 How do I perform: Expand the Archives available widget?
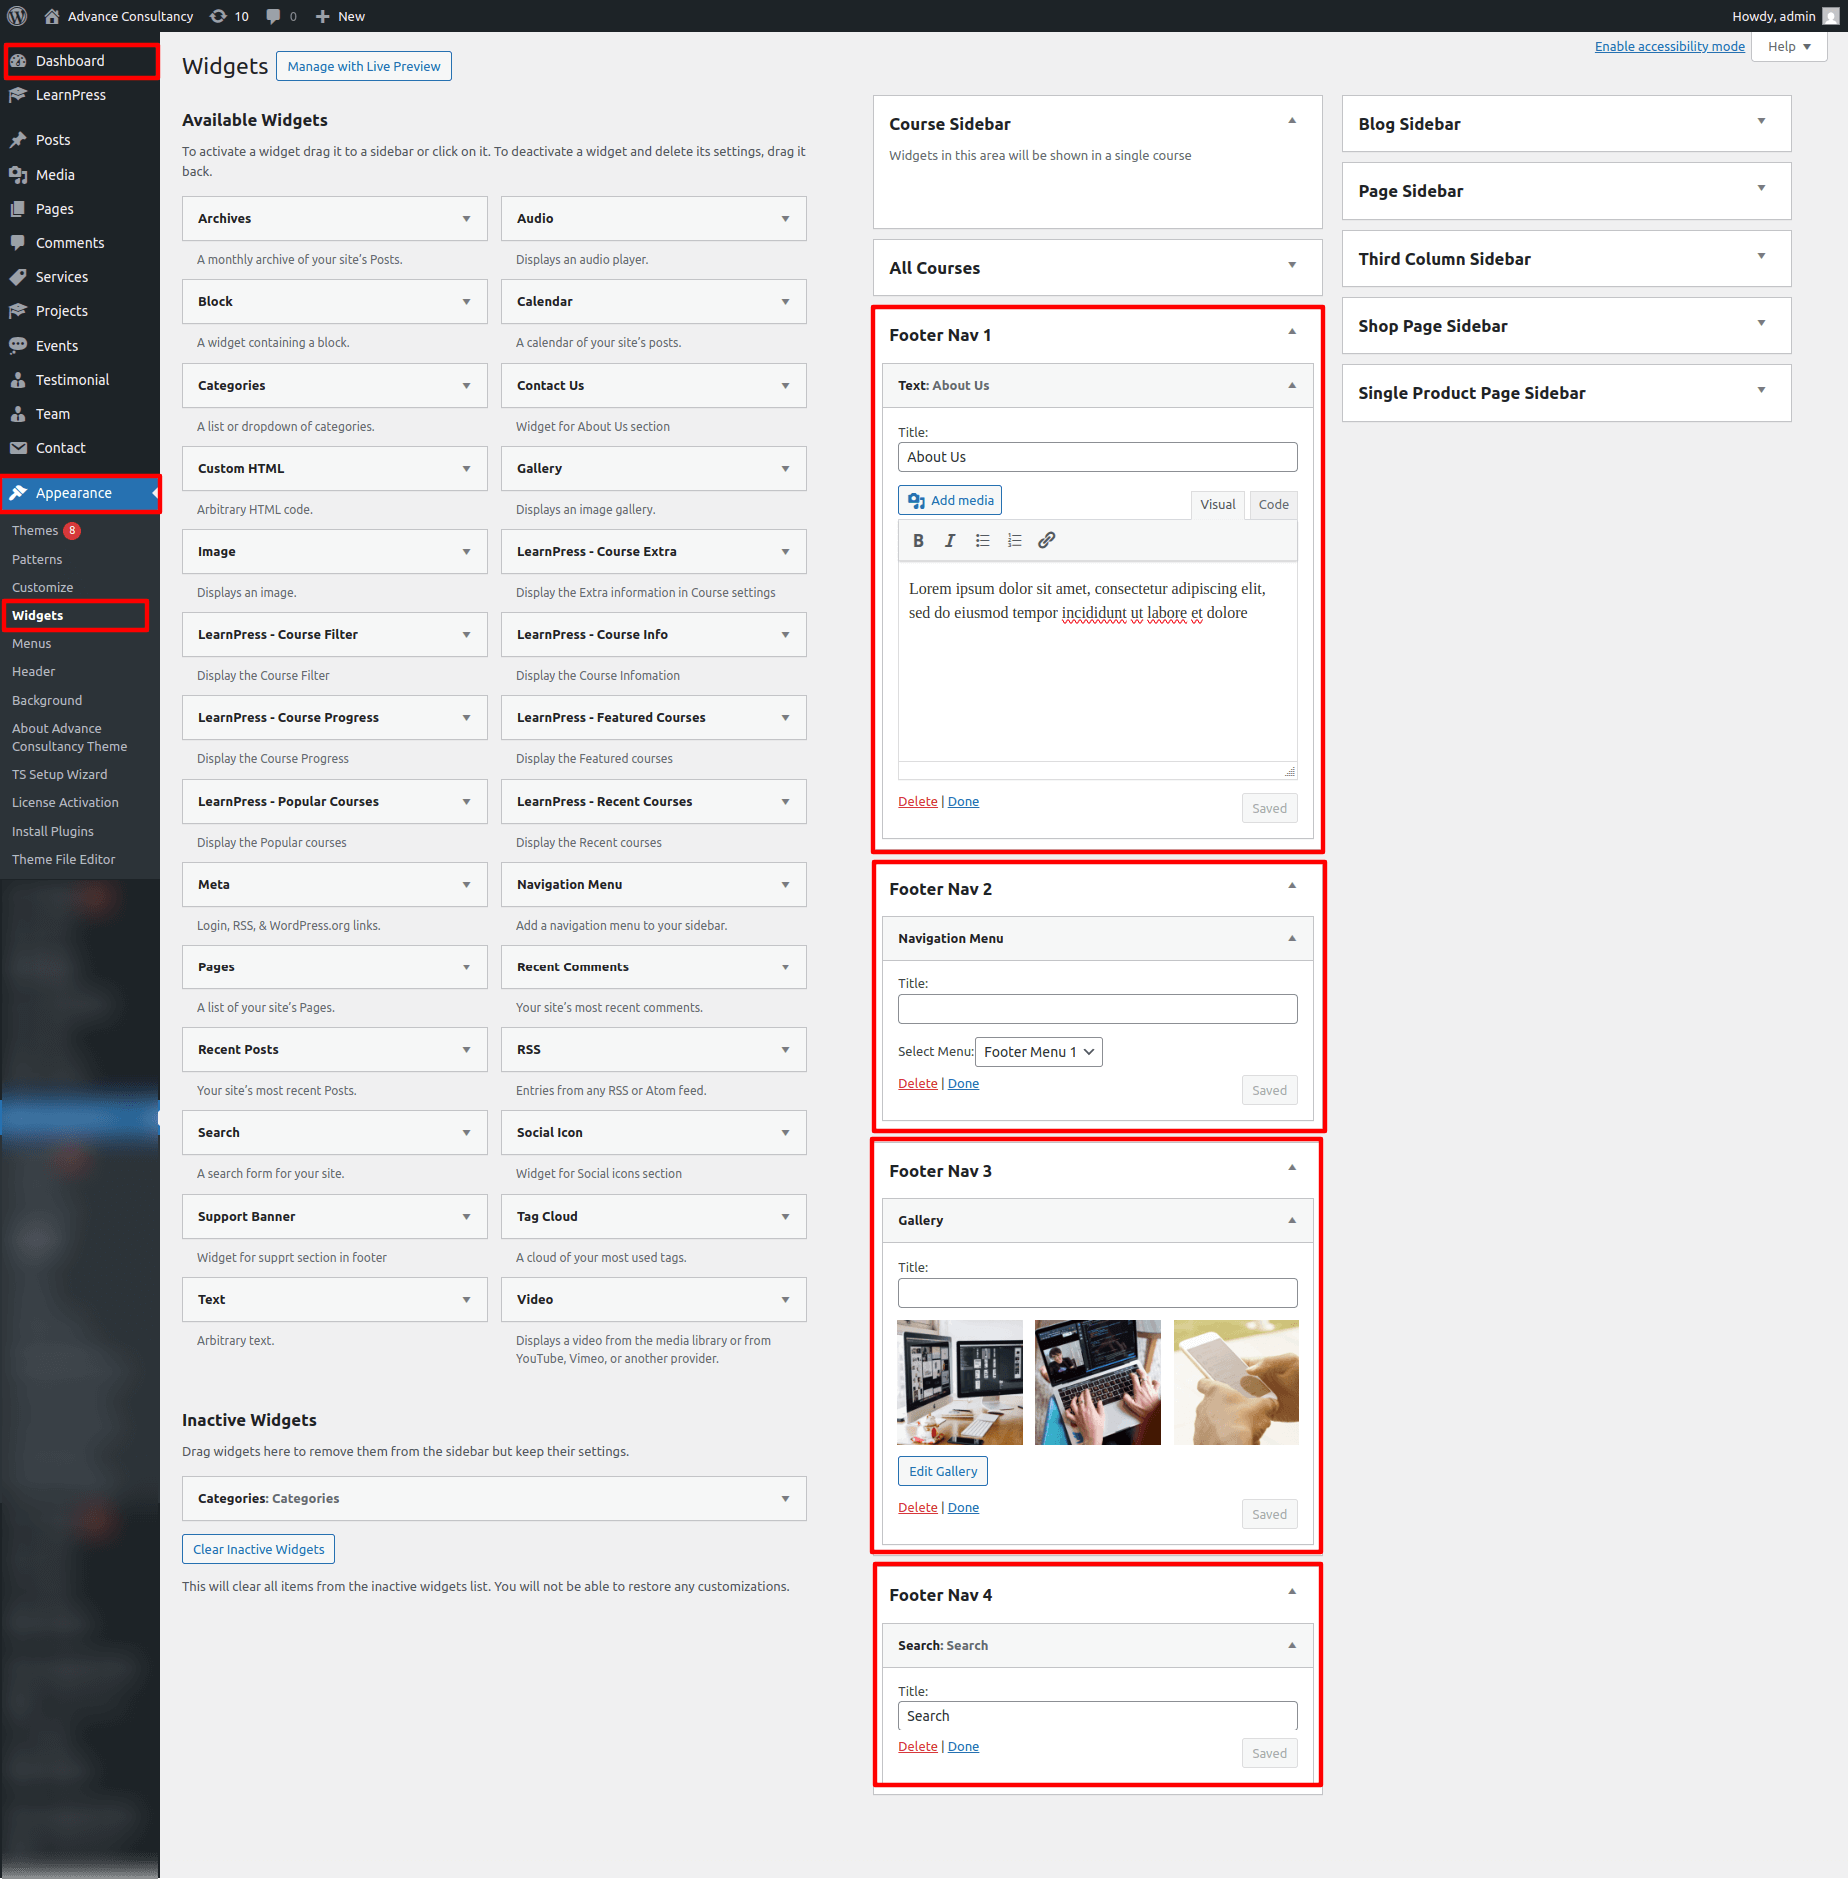click(466, 219)
